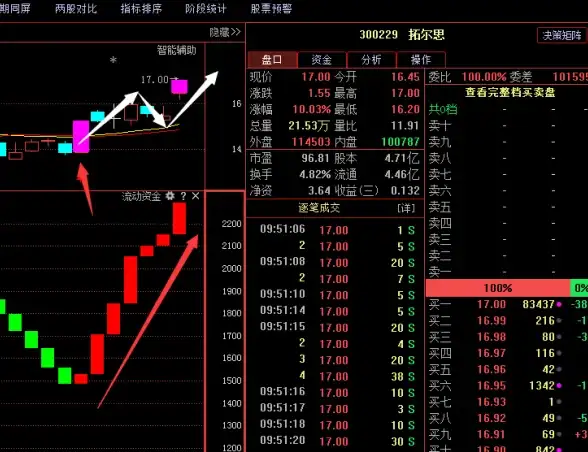Click the 查看完整档买卖盘 link
Image resolution: width=588 pixels, height=452 pixels.
click(510, 92)
